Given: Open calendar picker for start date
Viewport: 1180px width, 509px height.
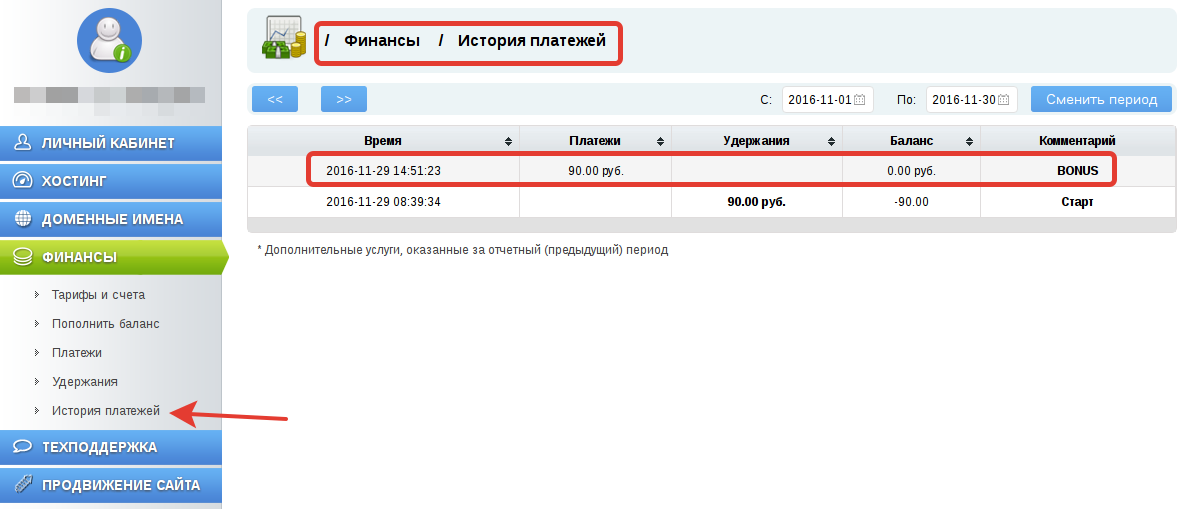Looking at the screenshot, I should click(x=859, y=100).
